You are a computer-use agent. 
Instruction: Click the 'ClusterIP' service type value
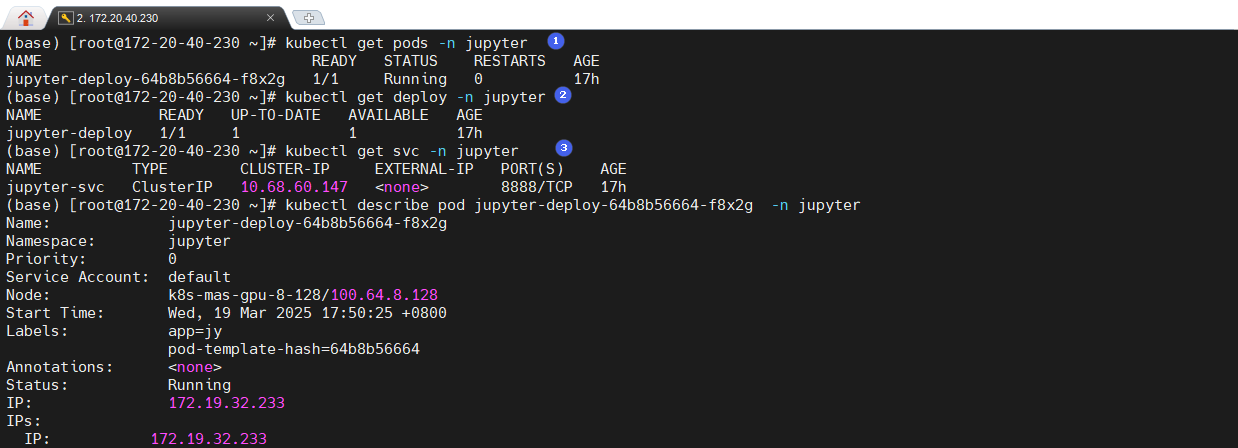tap(173, 187)
